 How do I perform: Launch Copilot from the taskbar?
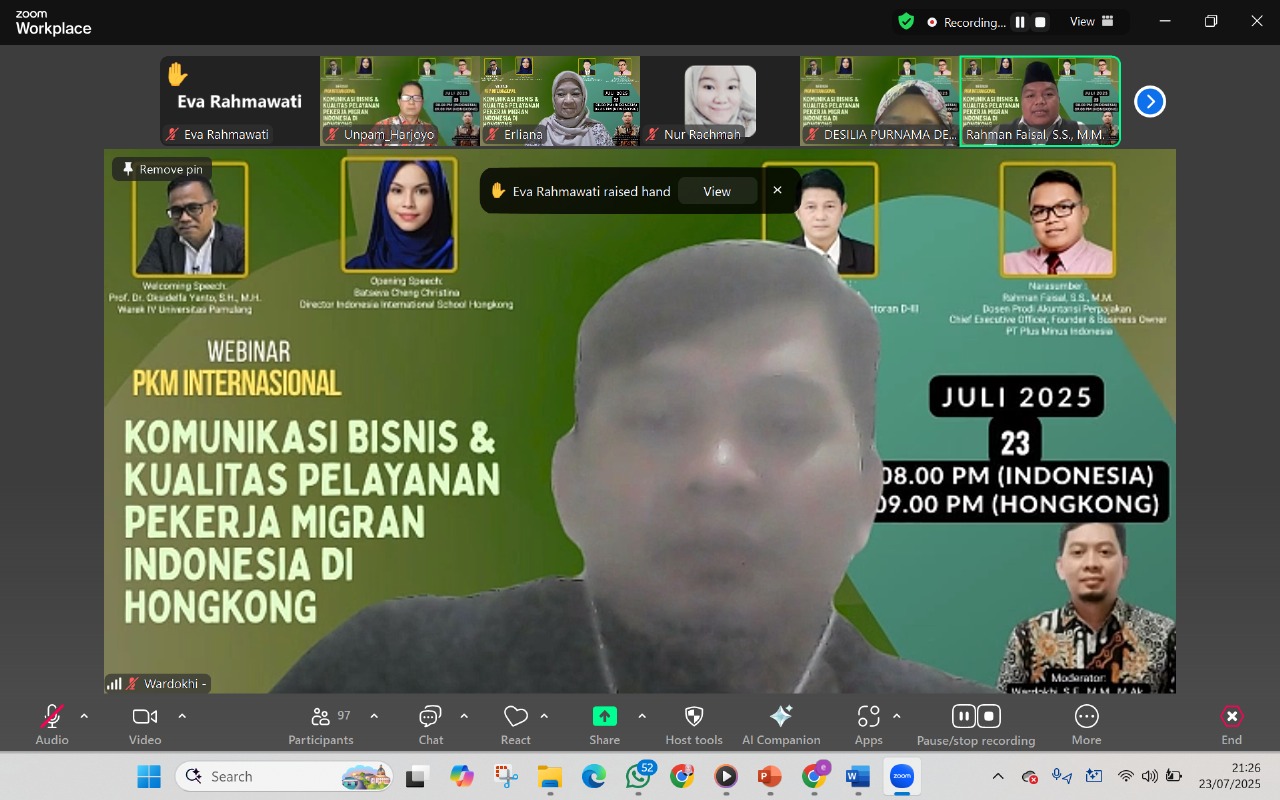(462, 776)
